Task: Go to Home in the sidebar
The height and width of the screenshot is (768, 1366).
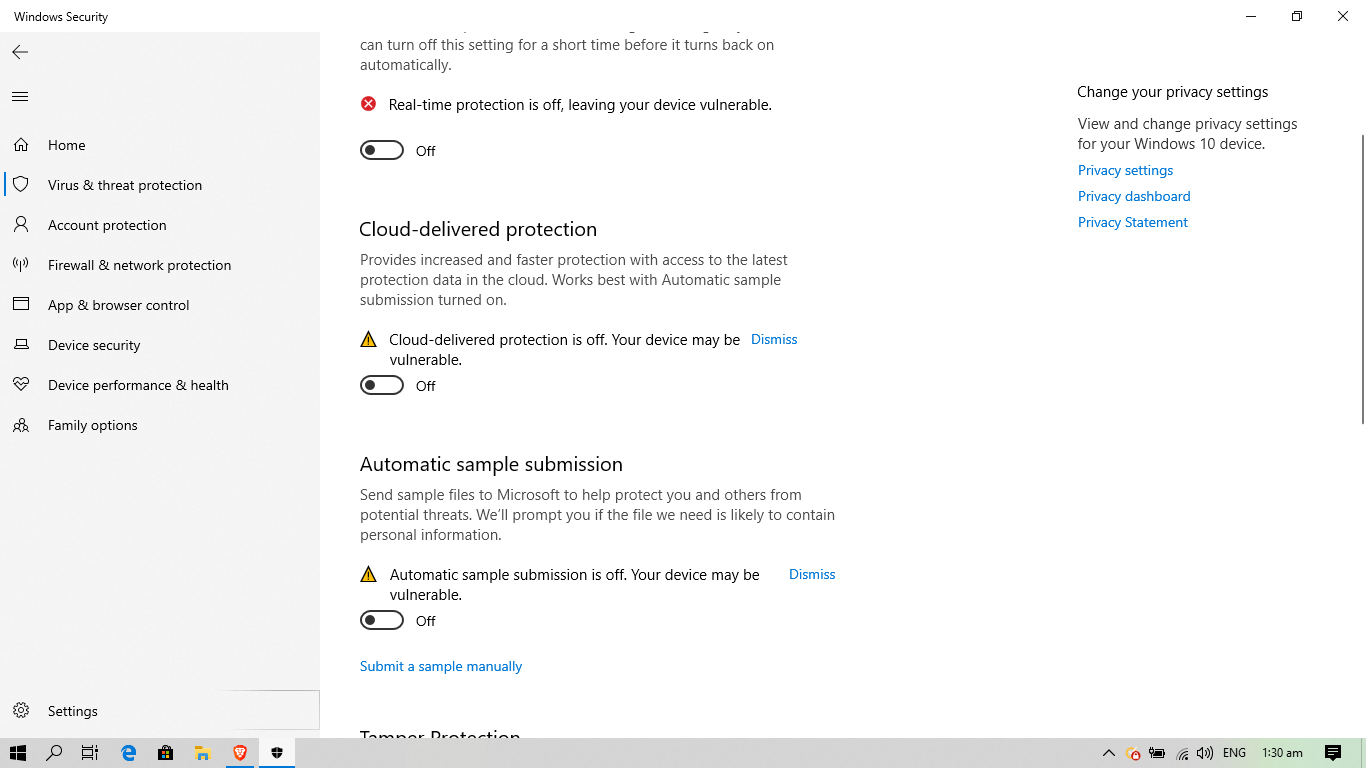Action: pyautogui.click(x=160, y=145)
